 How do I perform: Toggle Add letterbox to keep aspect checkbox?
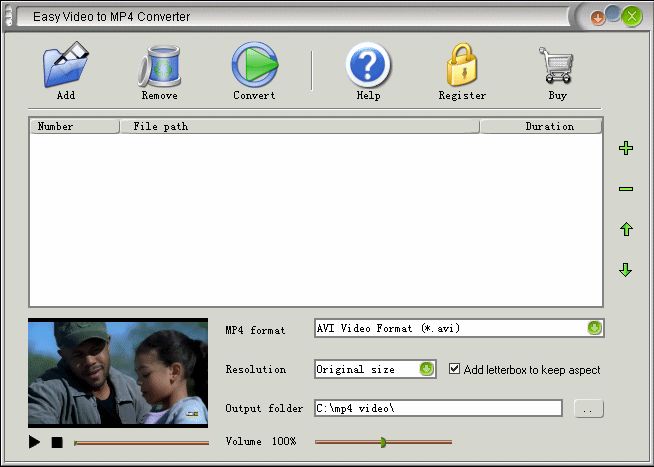[454, 369]
